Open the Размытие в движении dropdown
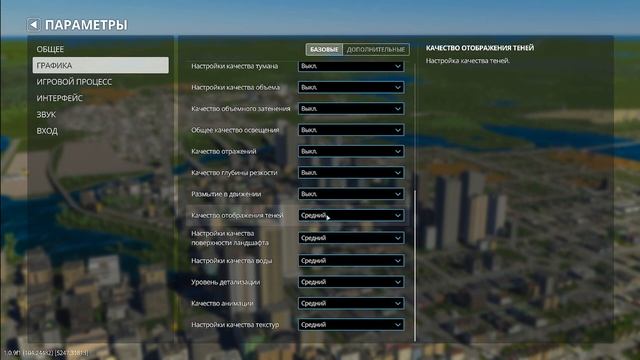 click(351, 194)
